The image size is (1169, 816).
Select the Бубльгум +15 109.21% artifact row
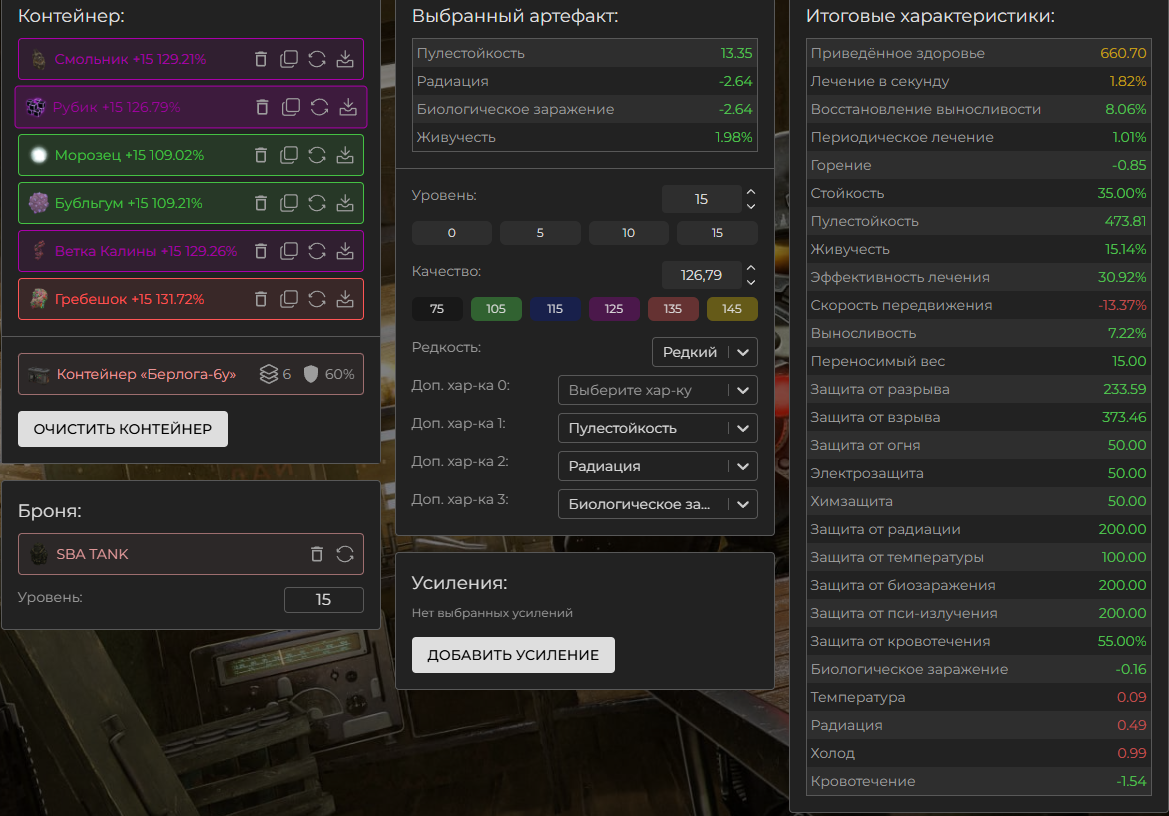(191, 203)
